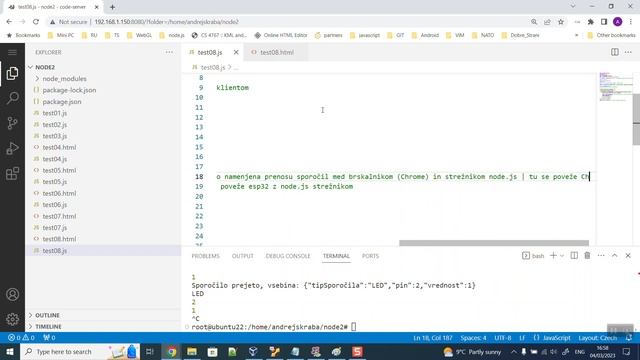Switch to the PROBLEMS panel tab
Viewport: 640px width, 360px height.
point(205,256)
